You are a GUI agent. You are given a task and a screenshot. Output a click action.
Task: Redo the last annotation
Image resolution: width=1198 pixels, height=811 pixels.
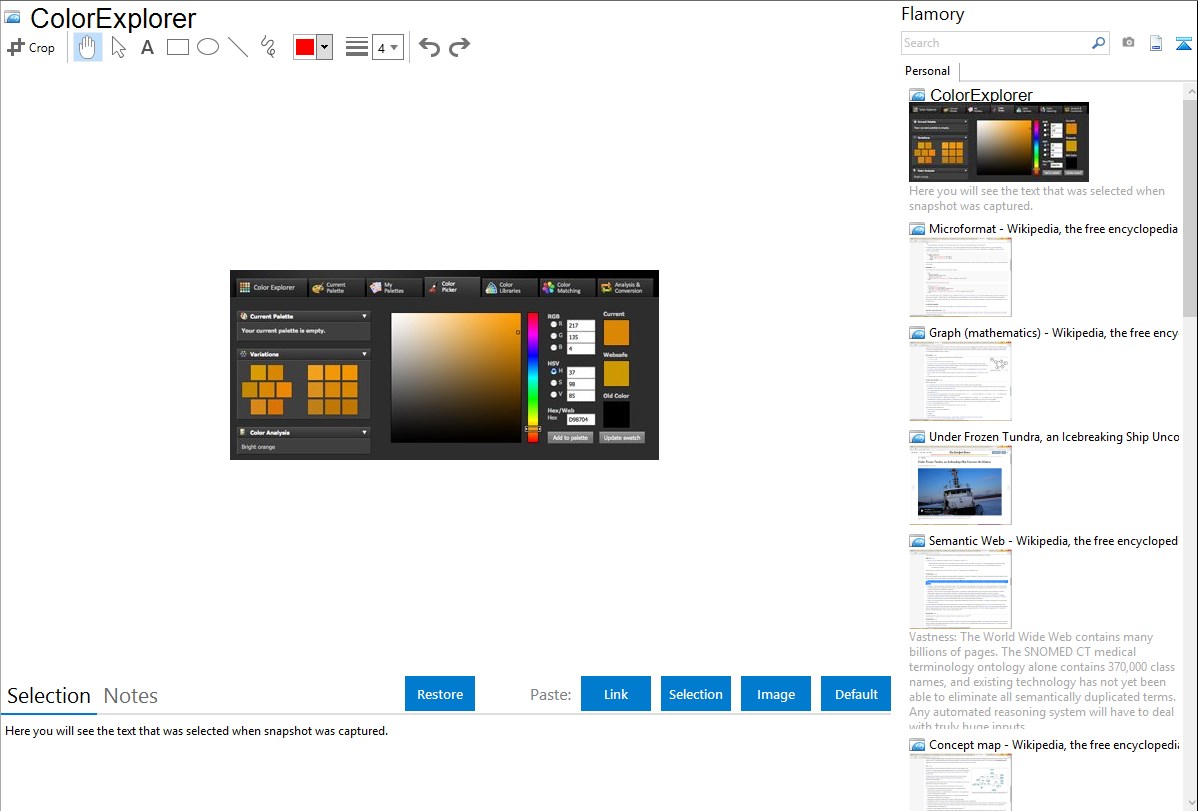pos(459,47)
